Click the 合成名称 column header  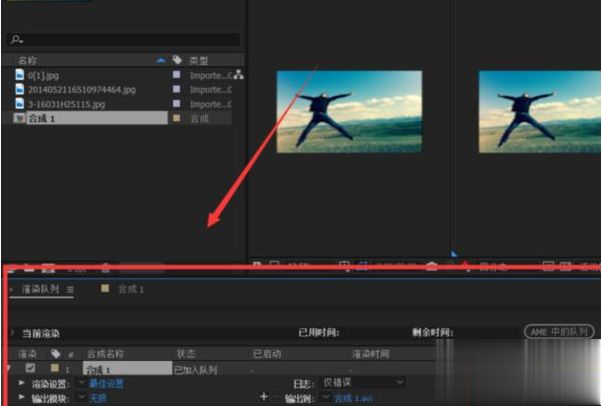coord(106,354)
